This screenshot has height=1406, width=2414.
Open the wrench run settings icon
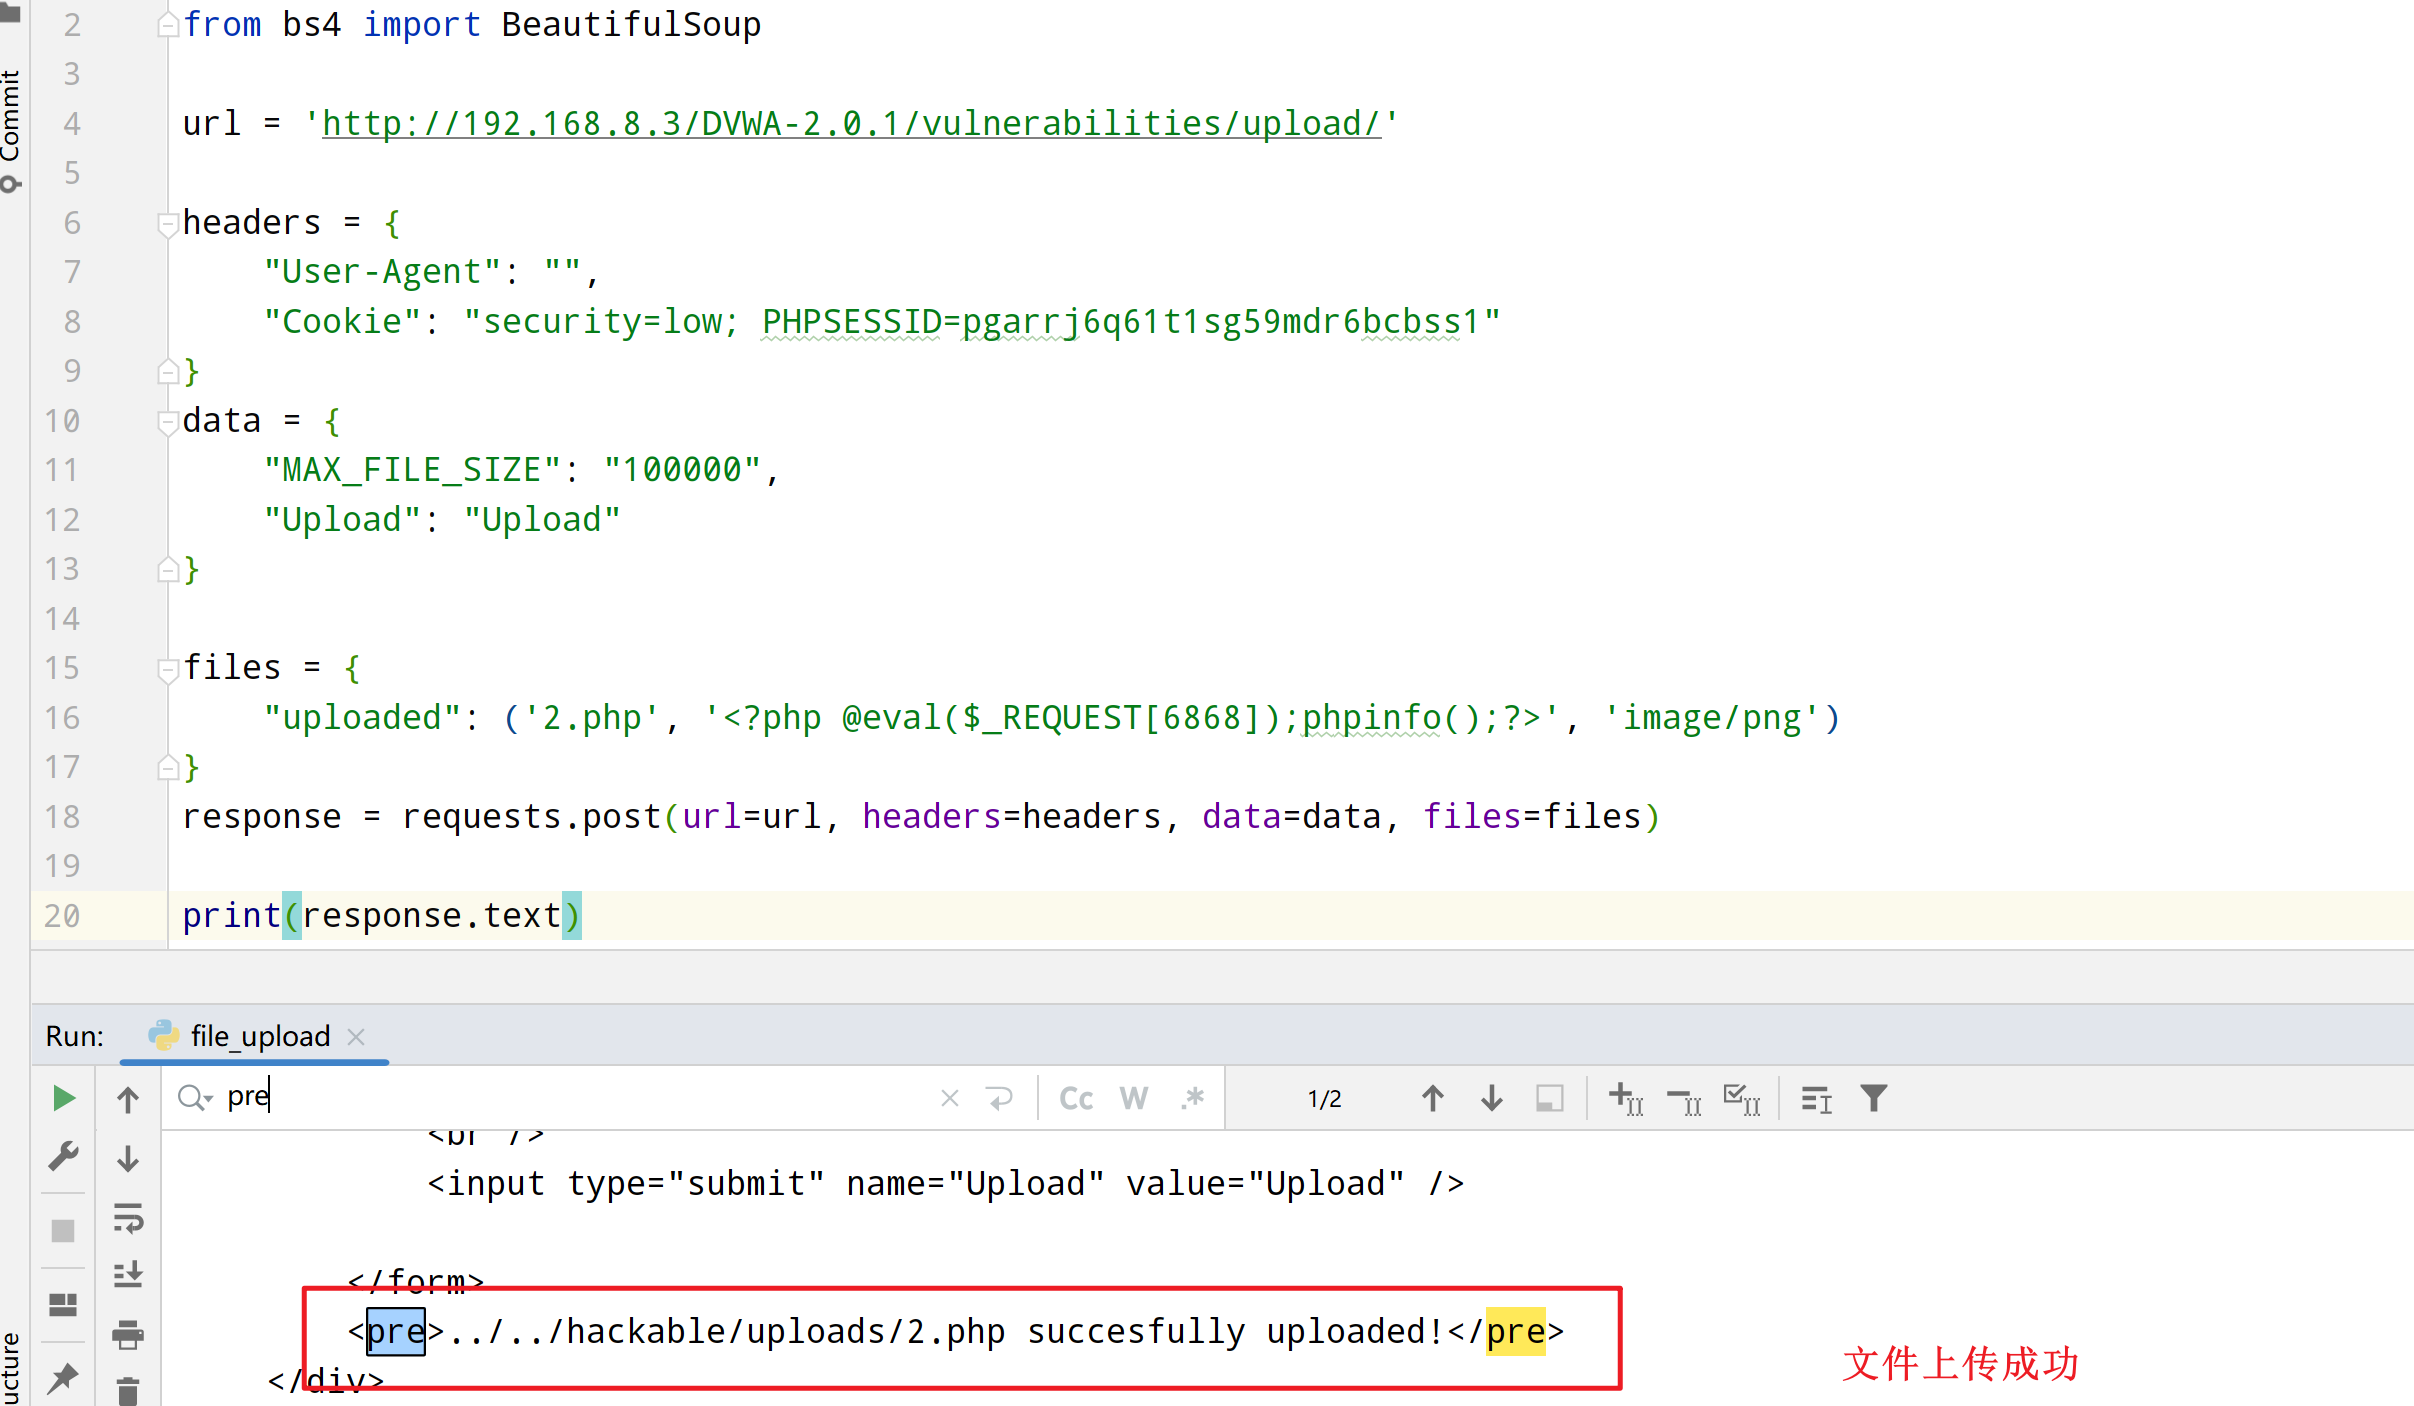click(63, 1157)
